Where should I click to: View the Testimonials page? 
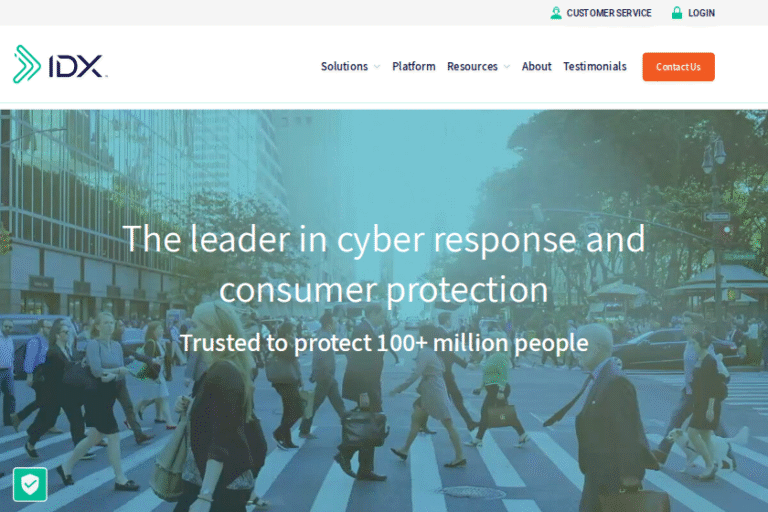[595, 66]
